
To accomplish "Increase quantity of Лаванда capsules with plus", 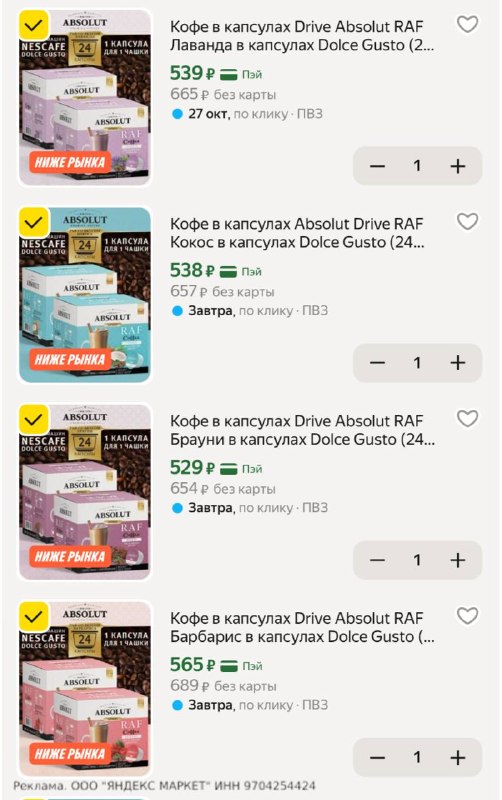I will click(x=458, y=166).
